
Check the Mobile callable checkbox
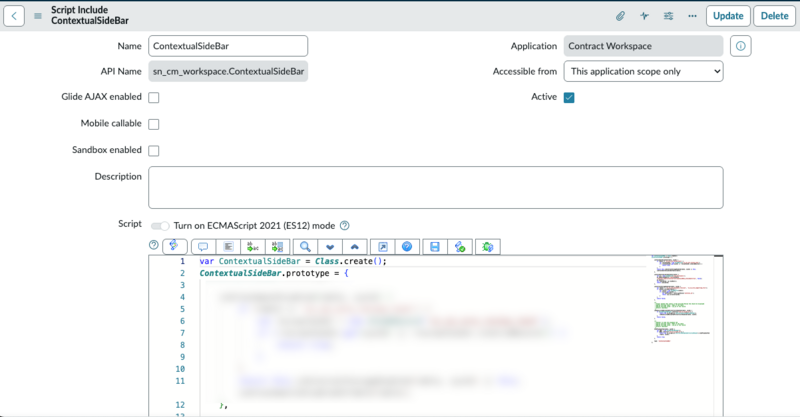tap(154, 124)
